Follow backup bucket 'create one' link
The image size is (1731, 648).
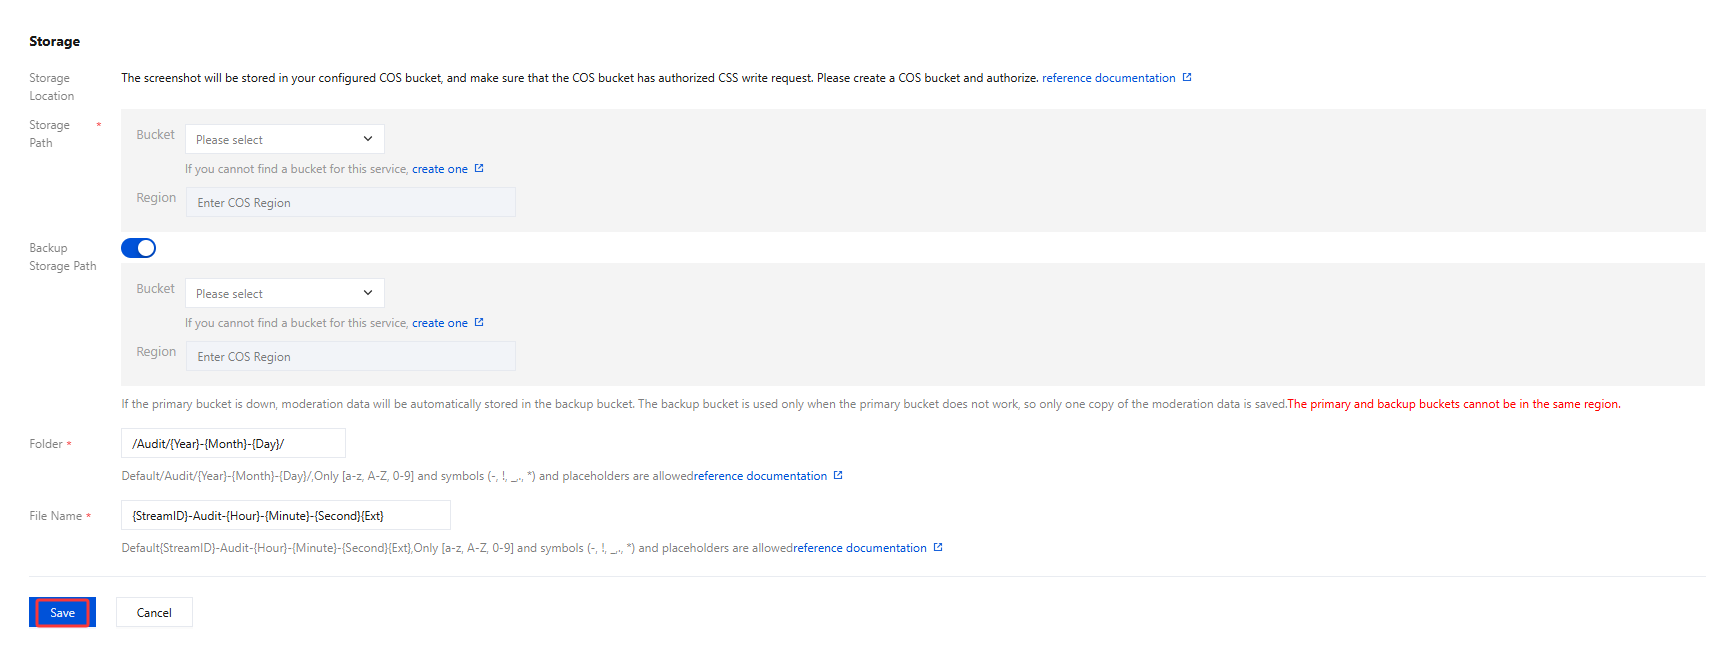(x=439, y=323)
